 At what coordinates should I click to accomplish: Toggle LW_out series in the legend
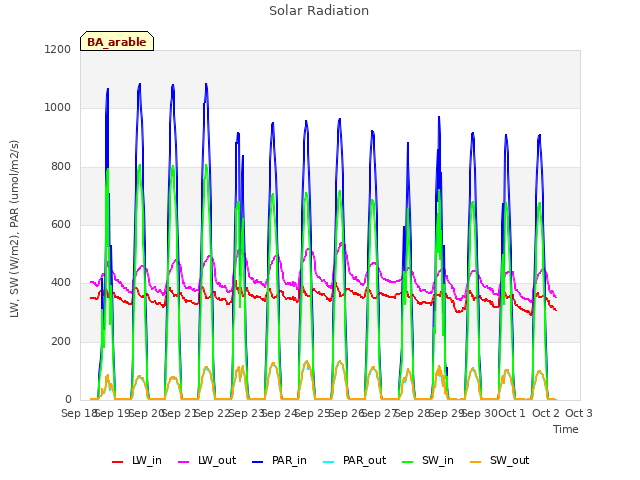click(207, 461)
